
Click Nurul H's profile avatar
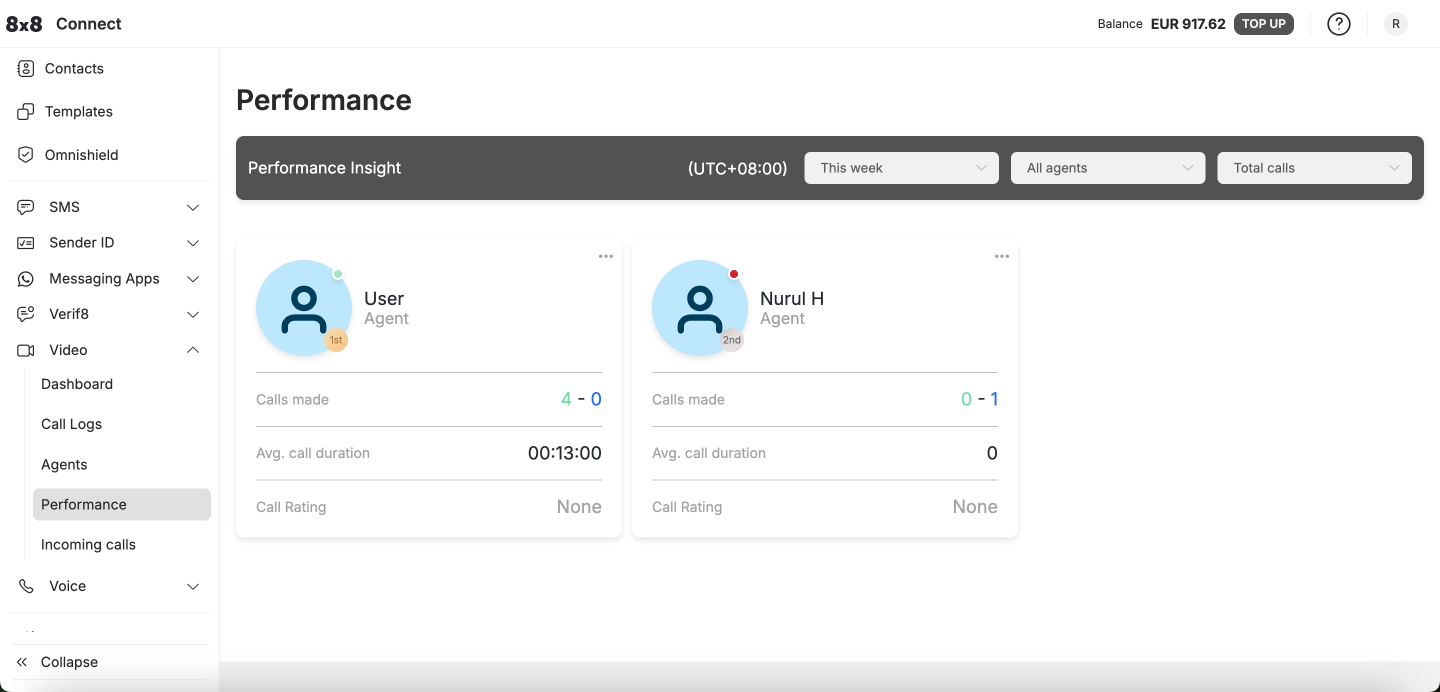699,308
